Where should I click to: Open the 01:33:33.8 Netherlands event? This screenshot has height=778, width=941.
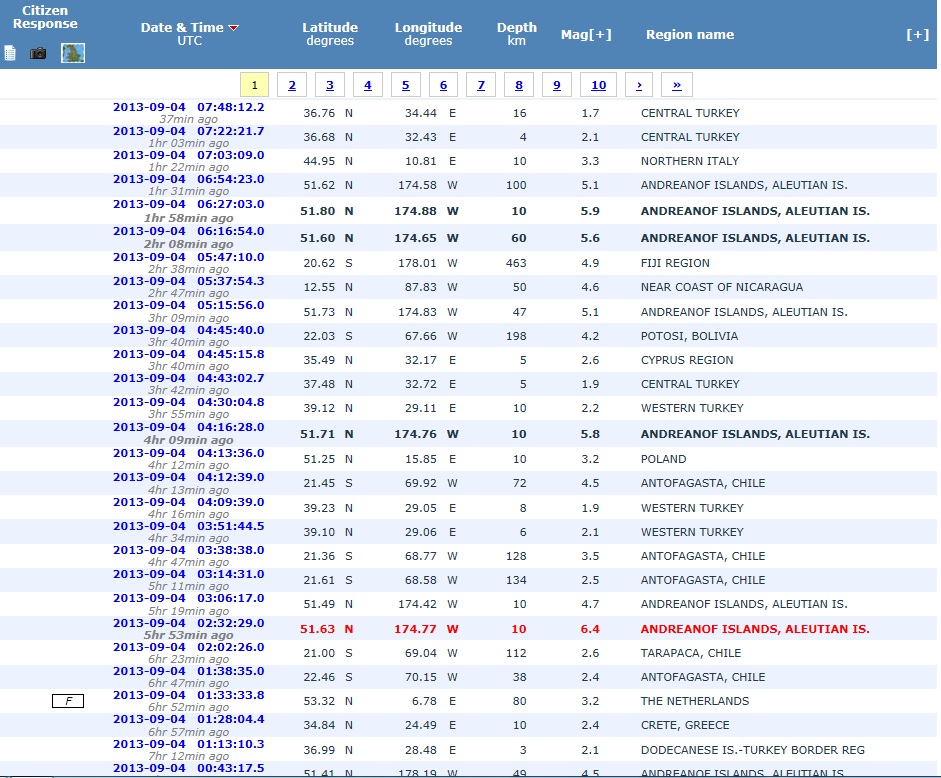point(188,695)
